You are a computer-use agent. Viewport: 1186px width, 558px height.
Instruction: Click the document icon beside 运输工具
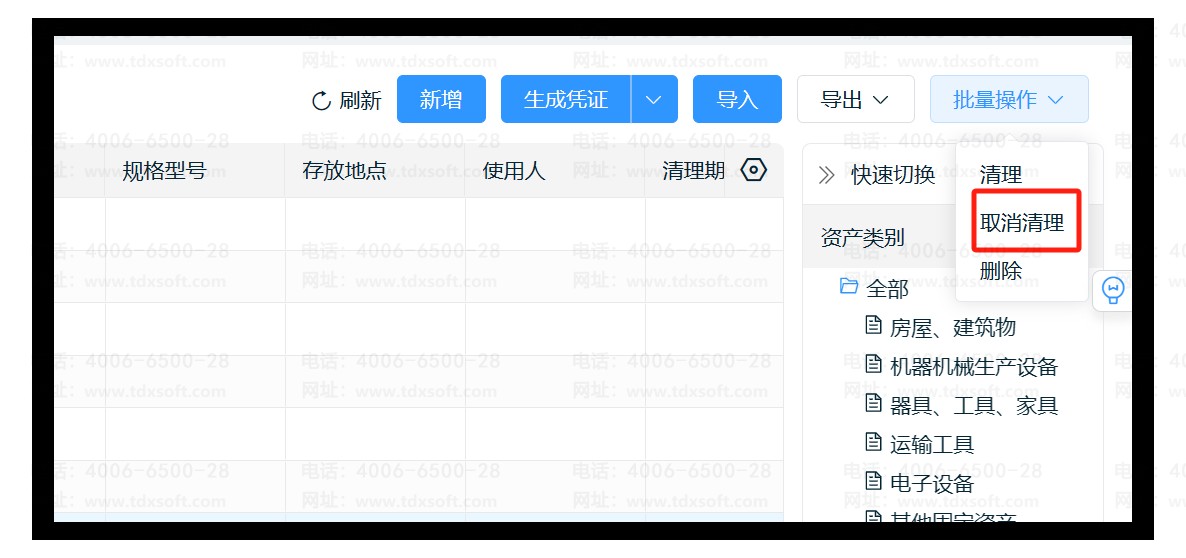[873, 443]
